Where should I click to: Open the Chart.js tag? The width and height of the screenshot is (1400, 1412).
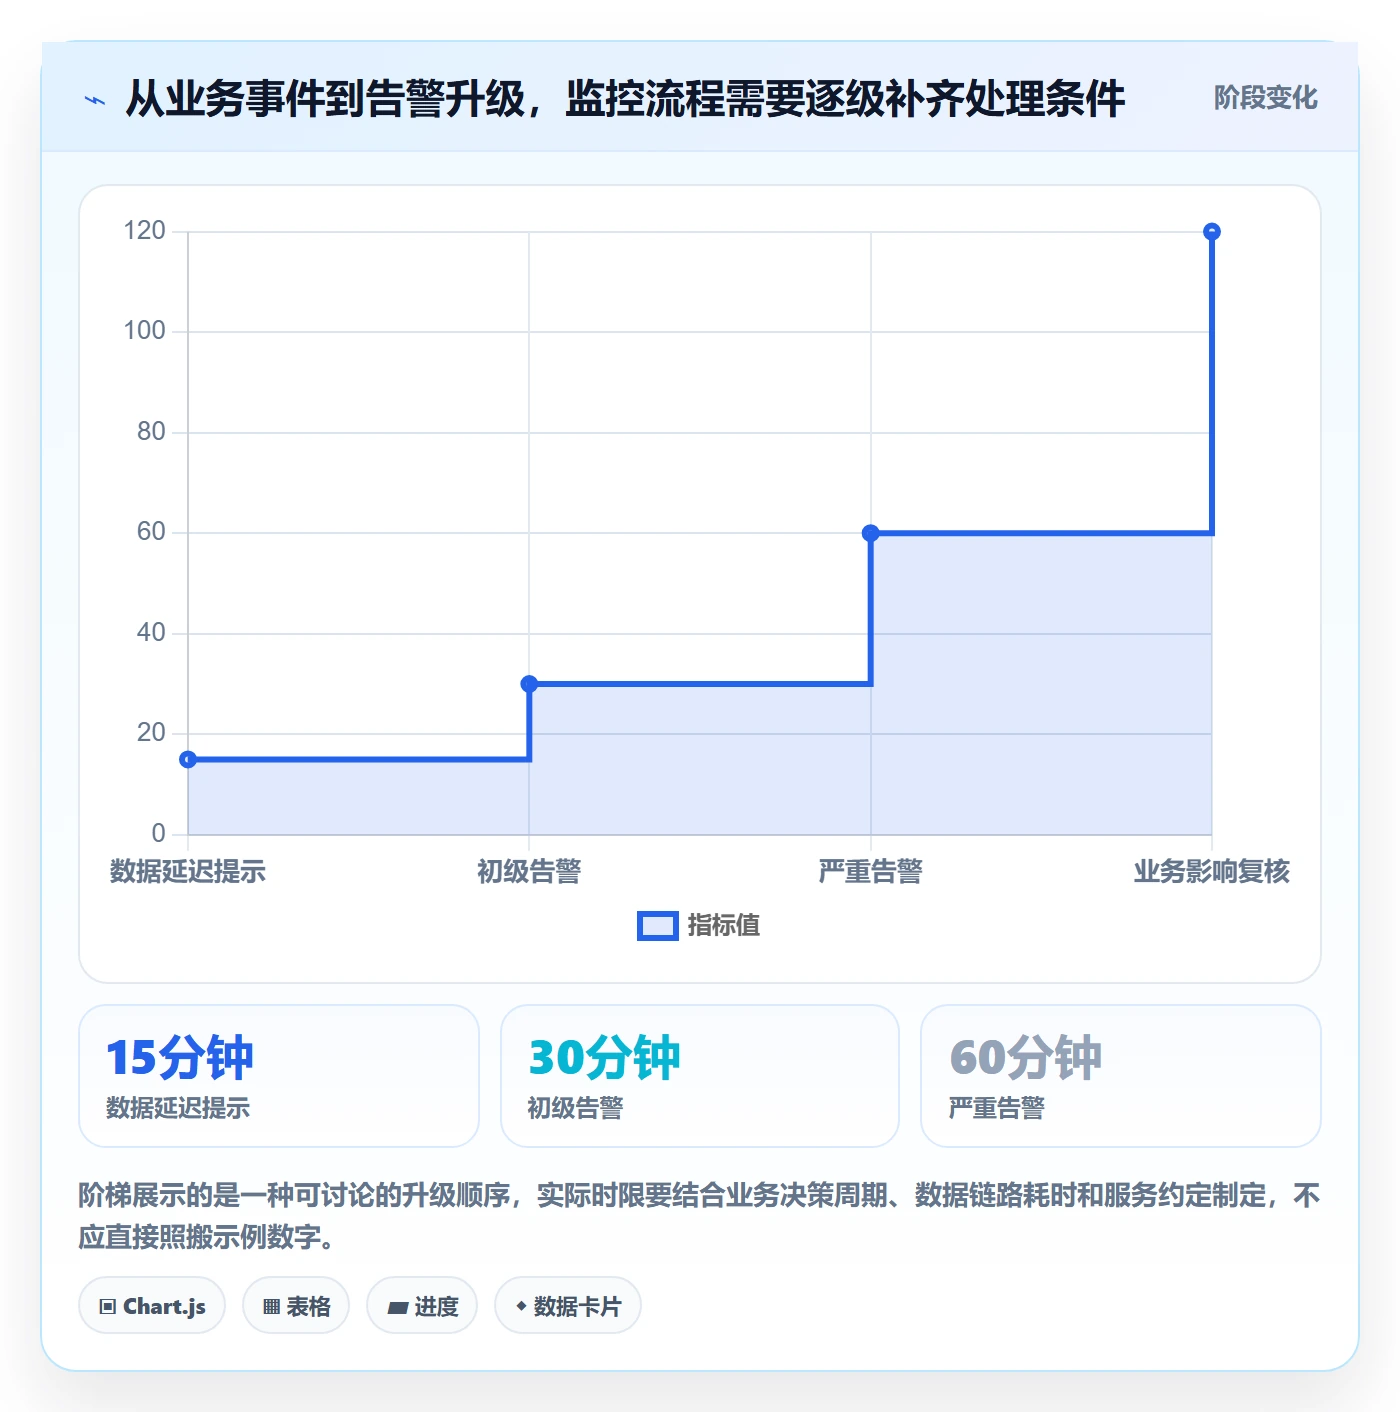coord(152,1305)
